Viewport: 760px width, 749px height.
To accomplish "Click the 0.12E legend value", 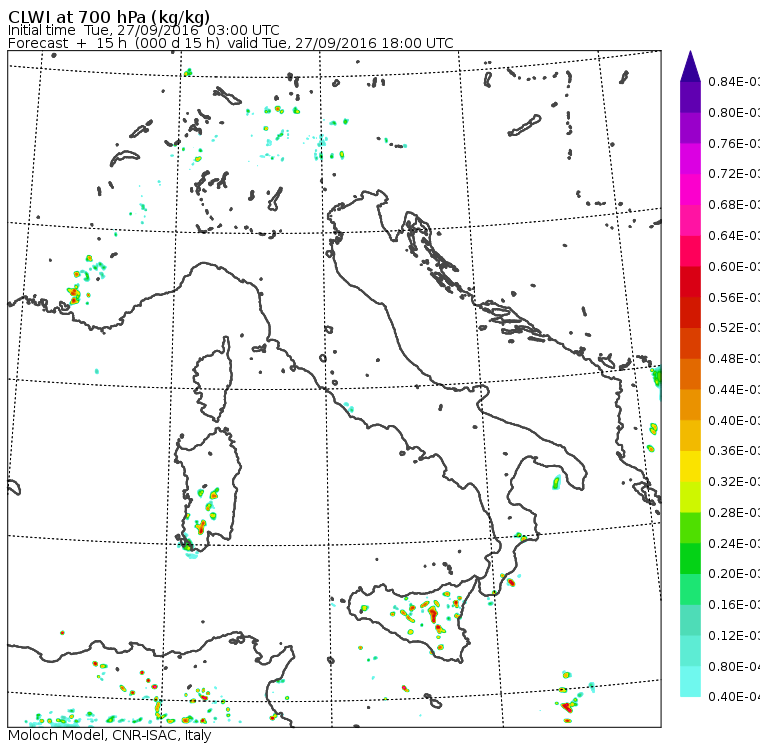I will point(734,636).
